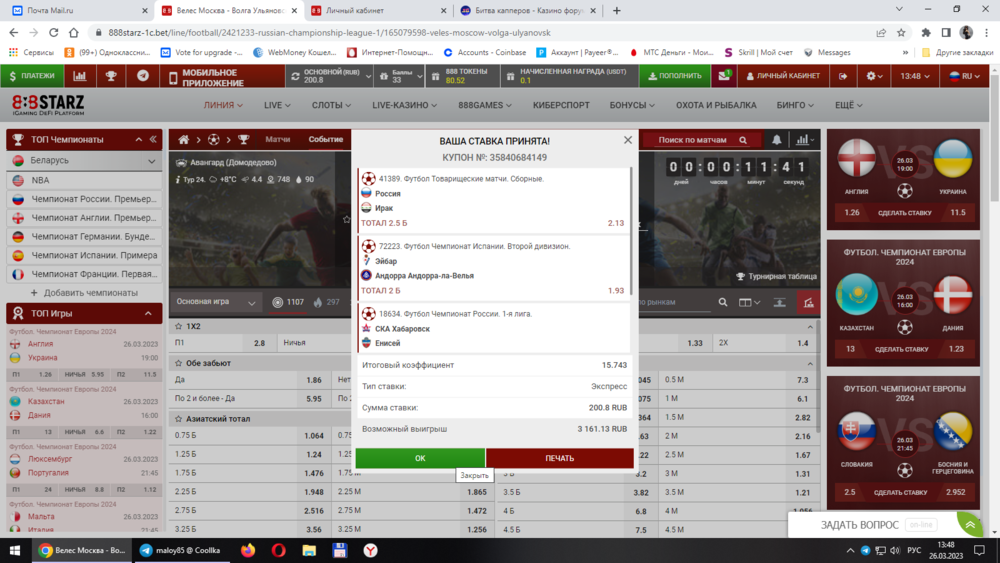Image resolution: width=1000 pixels, height=563 pixels.
Task: Open ЛИЧНЫЙ КАБИНЕТ account link
Action: pyautogui.click(x=783, y=76)
